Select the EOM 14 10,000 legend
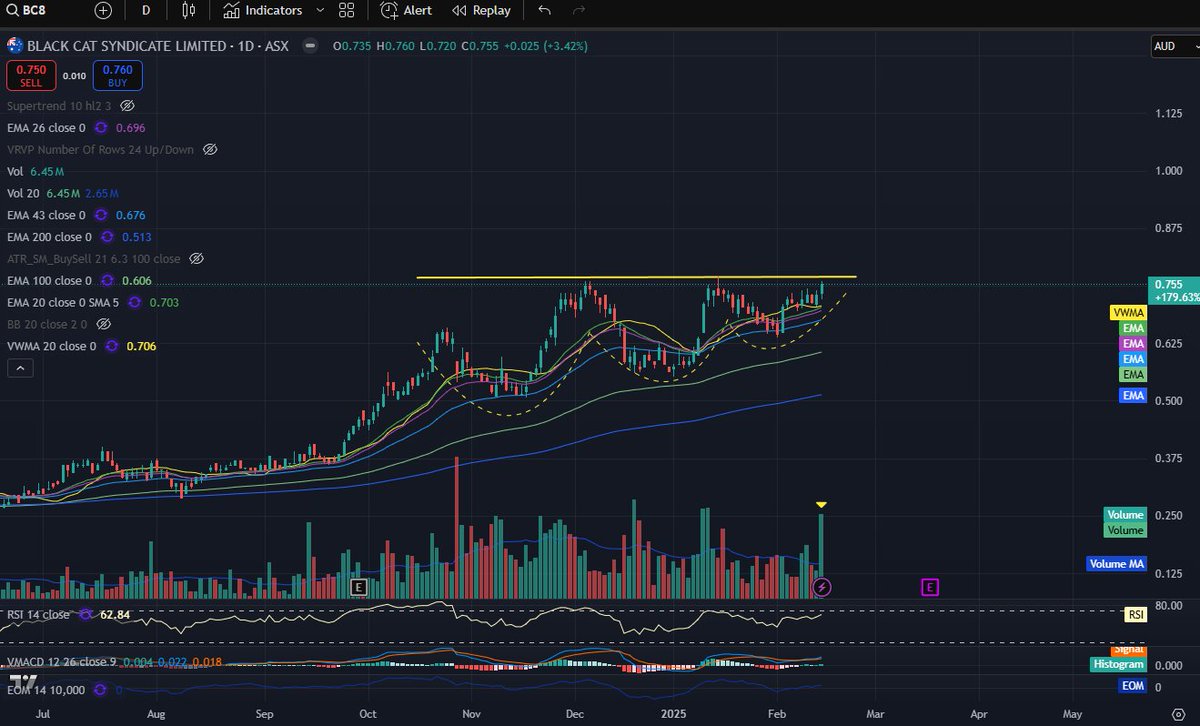The width and height of the screenshot is (1200, 726). 46,690
